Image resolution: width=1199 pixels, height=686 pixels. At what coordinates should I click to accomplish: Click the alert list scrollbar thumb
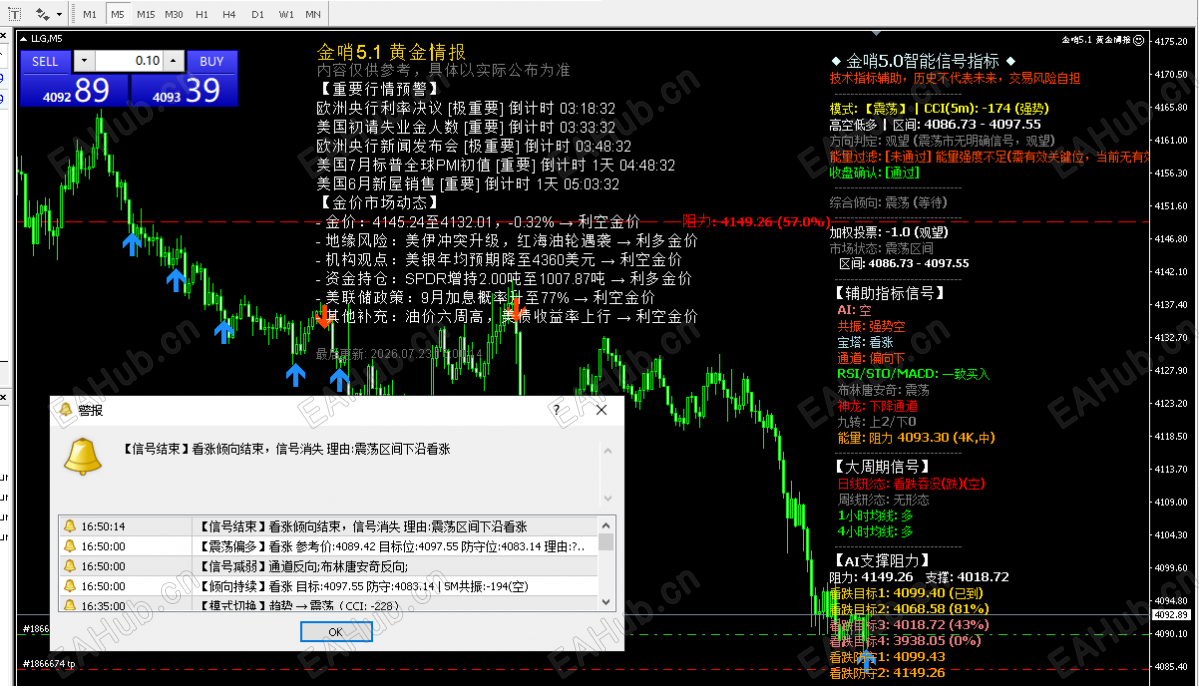[x=606, y=541]
